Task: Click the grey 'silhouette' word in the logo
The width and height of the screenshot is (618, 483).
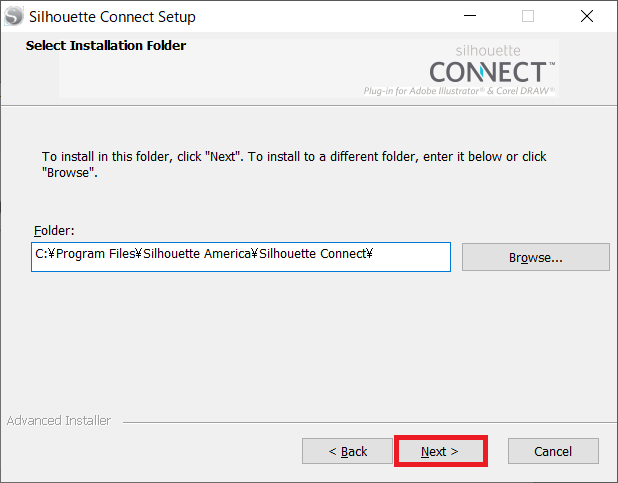Action: coord(488,50)
